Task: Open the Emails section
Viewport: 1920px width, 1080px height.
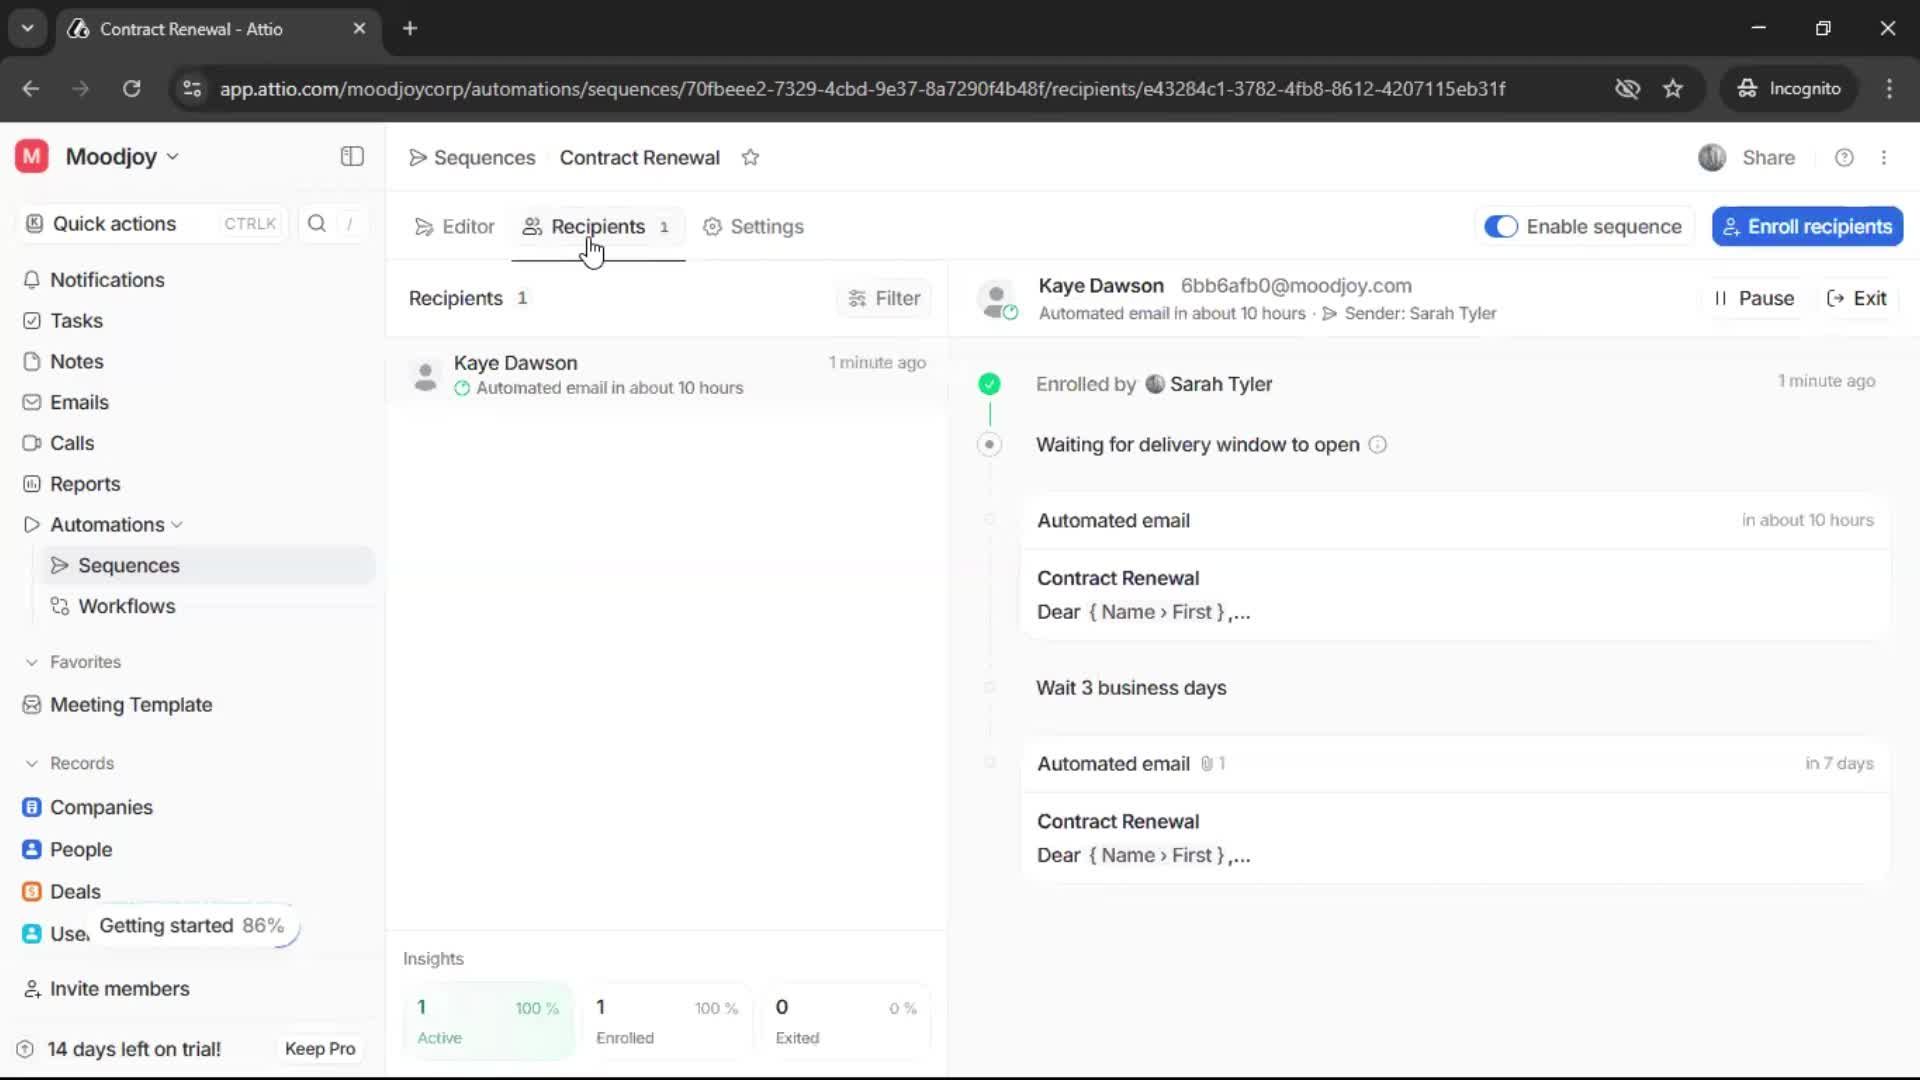Action: point(80,402)
